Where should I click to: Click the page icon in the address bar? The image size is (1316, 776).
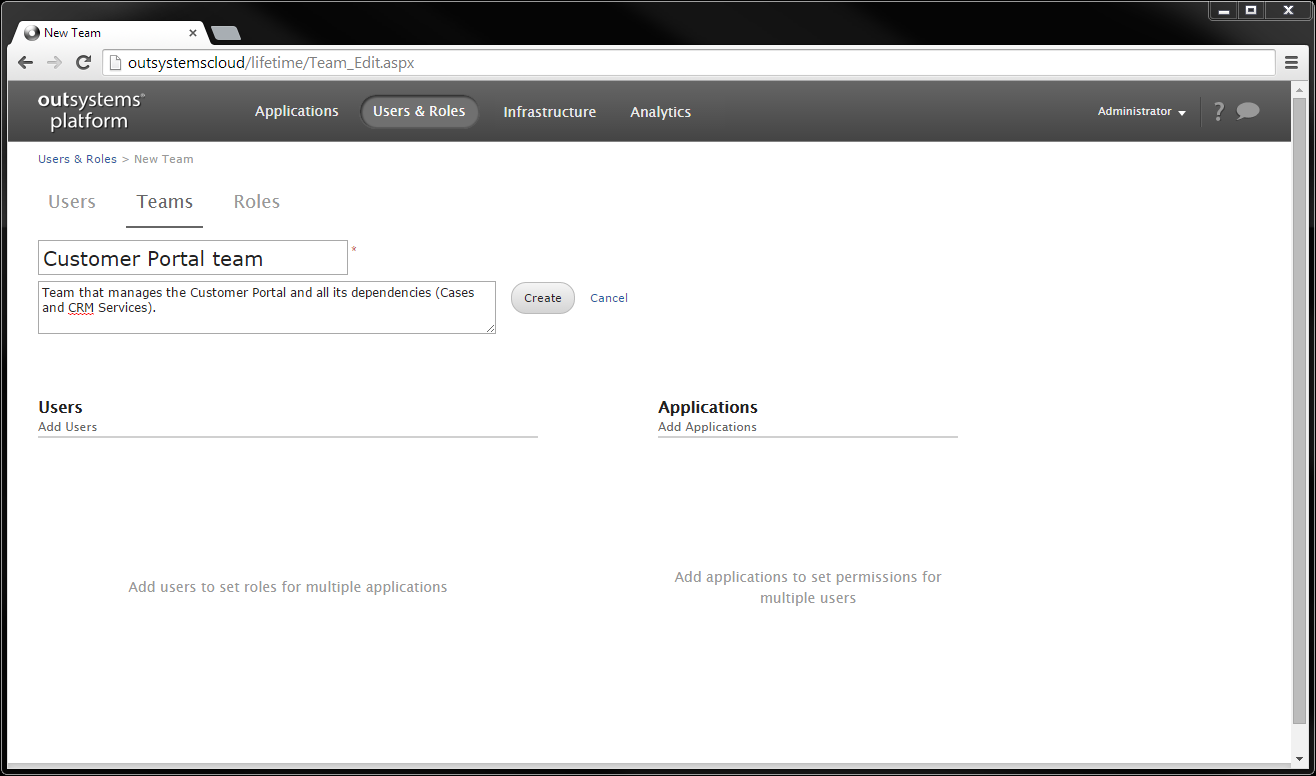tap(113, 62)
